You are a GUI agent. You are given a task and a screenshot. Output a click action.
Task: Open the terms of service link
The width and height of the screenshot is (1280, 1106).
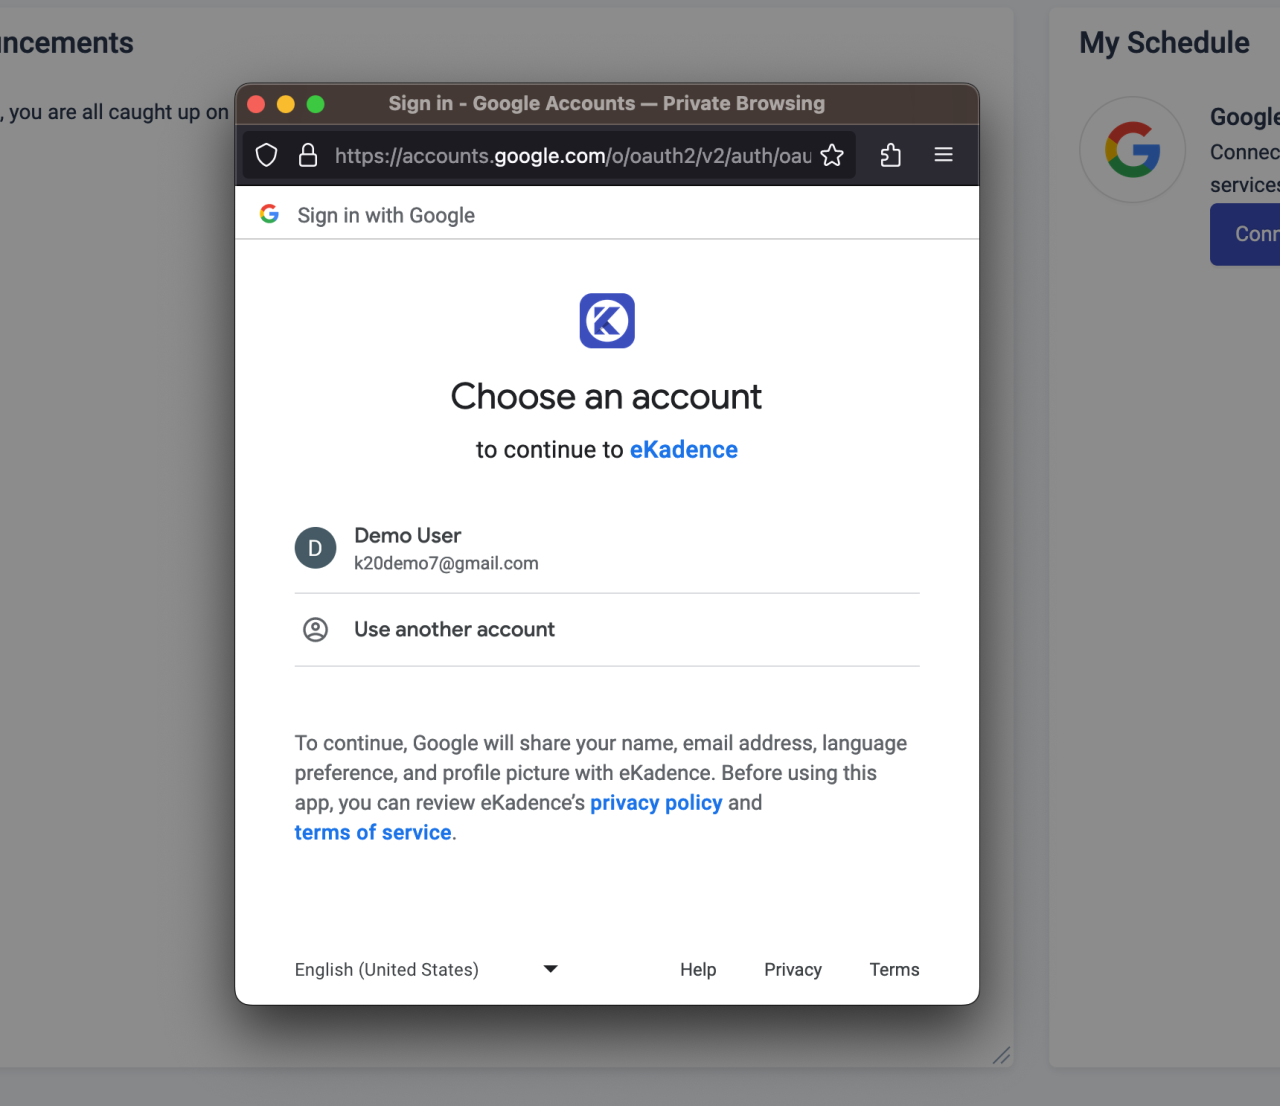pos(373,833)
